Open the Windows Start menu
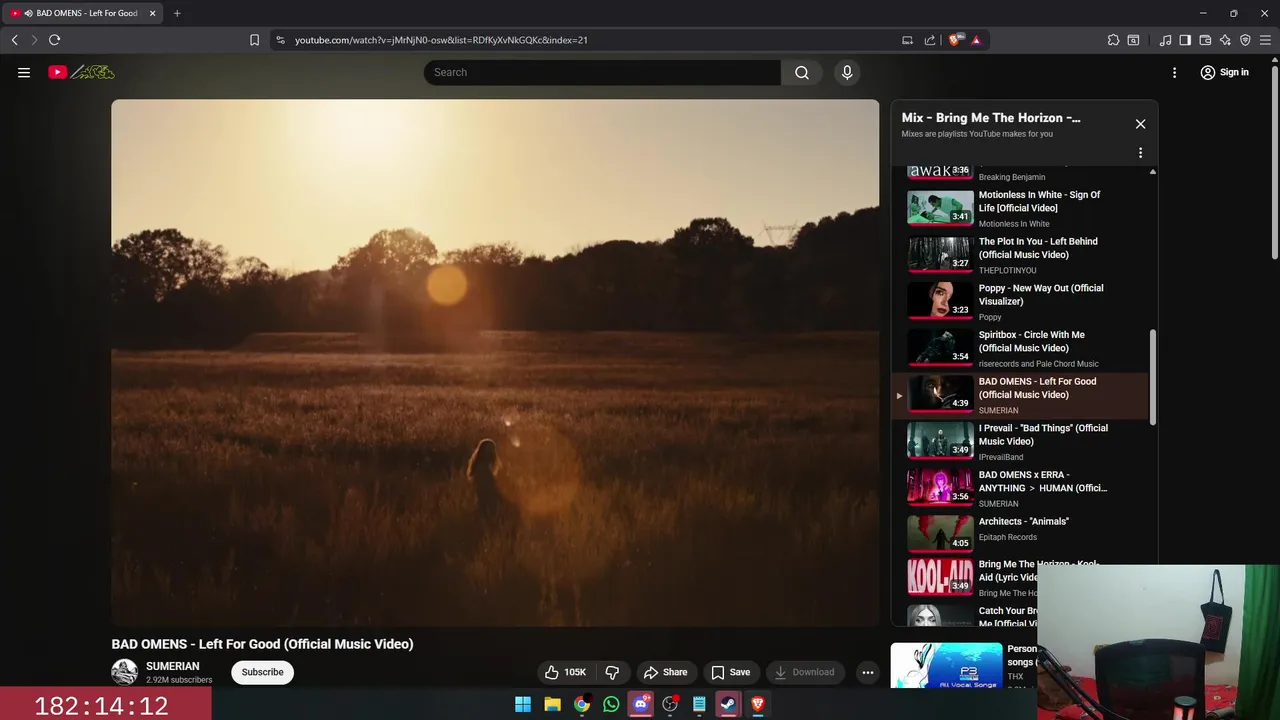This screenshot has width=1280, height=720. pyautogui.click(x=523, y=704)
